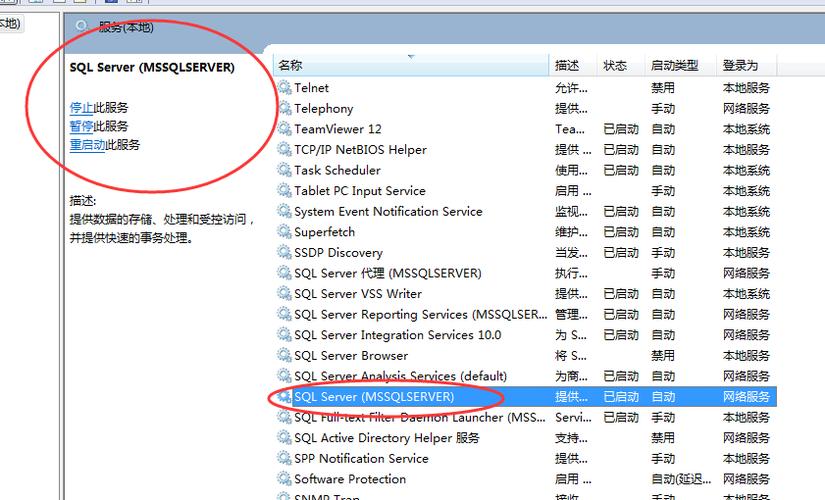Click 停止 link to stop the service

click(82, 108)
